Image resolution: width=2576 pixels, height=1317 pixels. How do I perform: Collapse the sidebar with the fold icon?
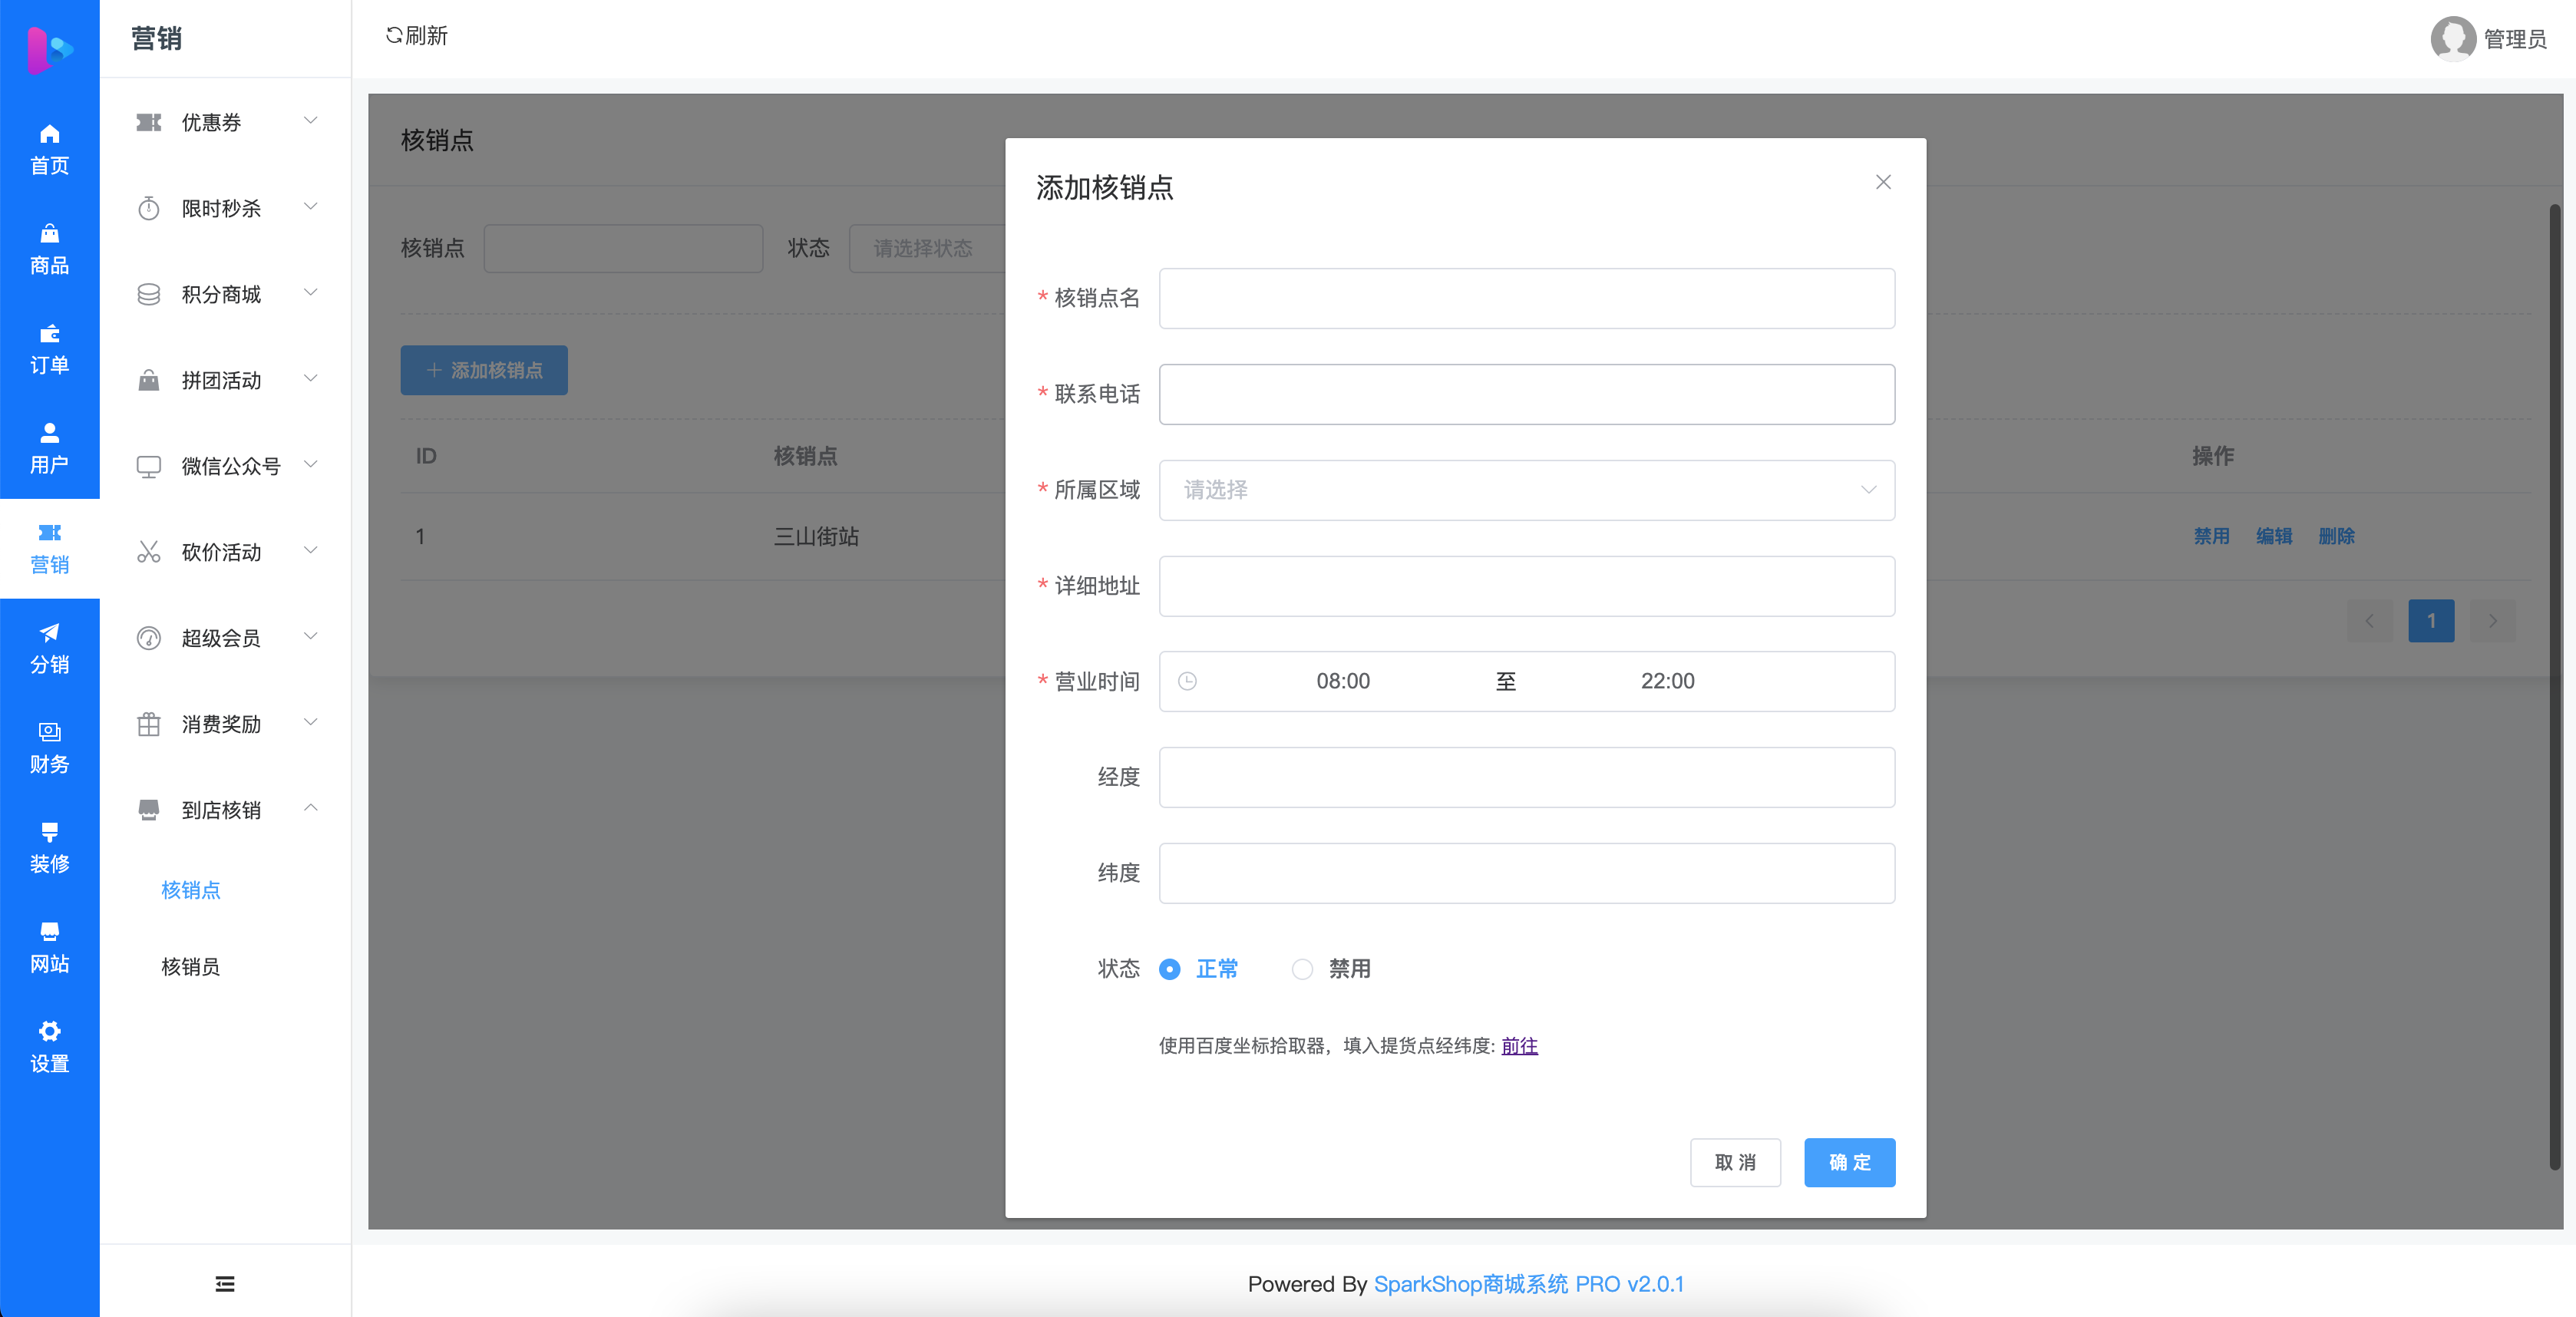(225, 1283)
